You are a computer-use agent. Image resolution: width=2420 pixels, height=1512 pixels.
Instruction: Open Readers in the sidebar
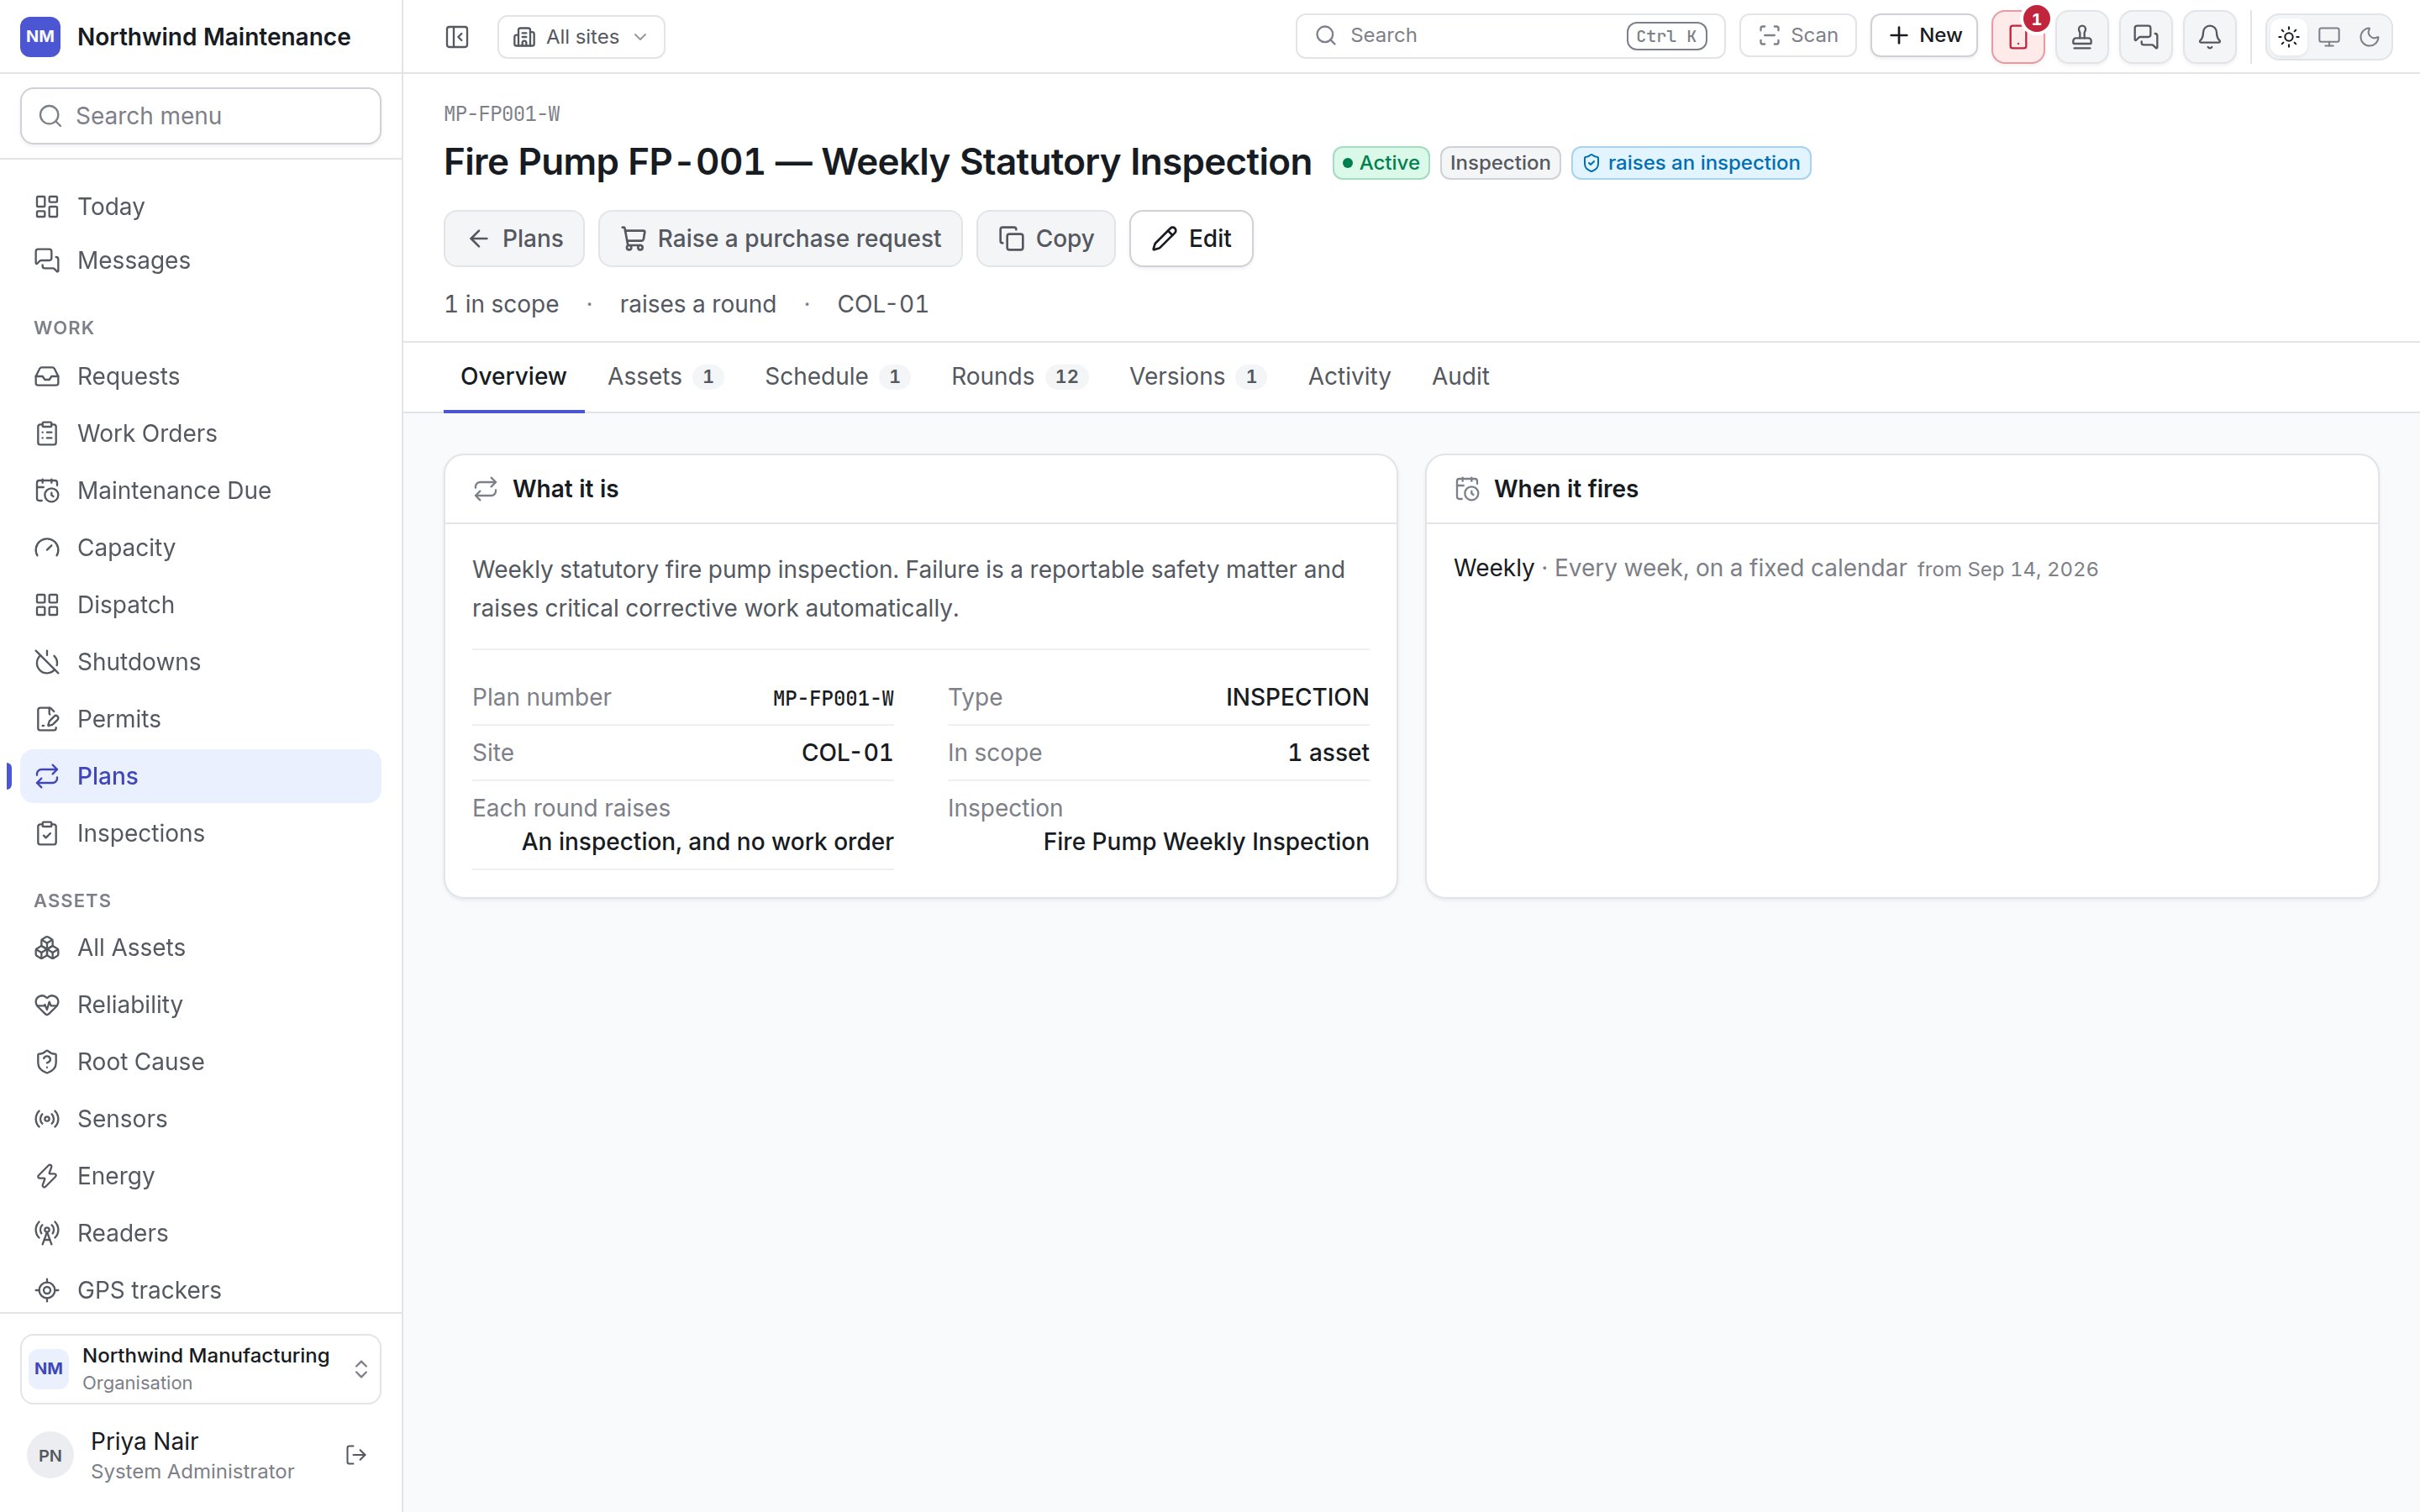(201, 1233)
